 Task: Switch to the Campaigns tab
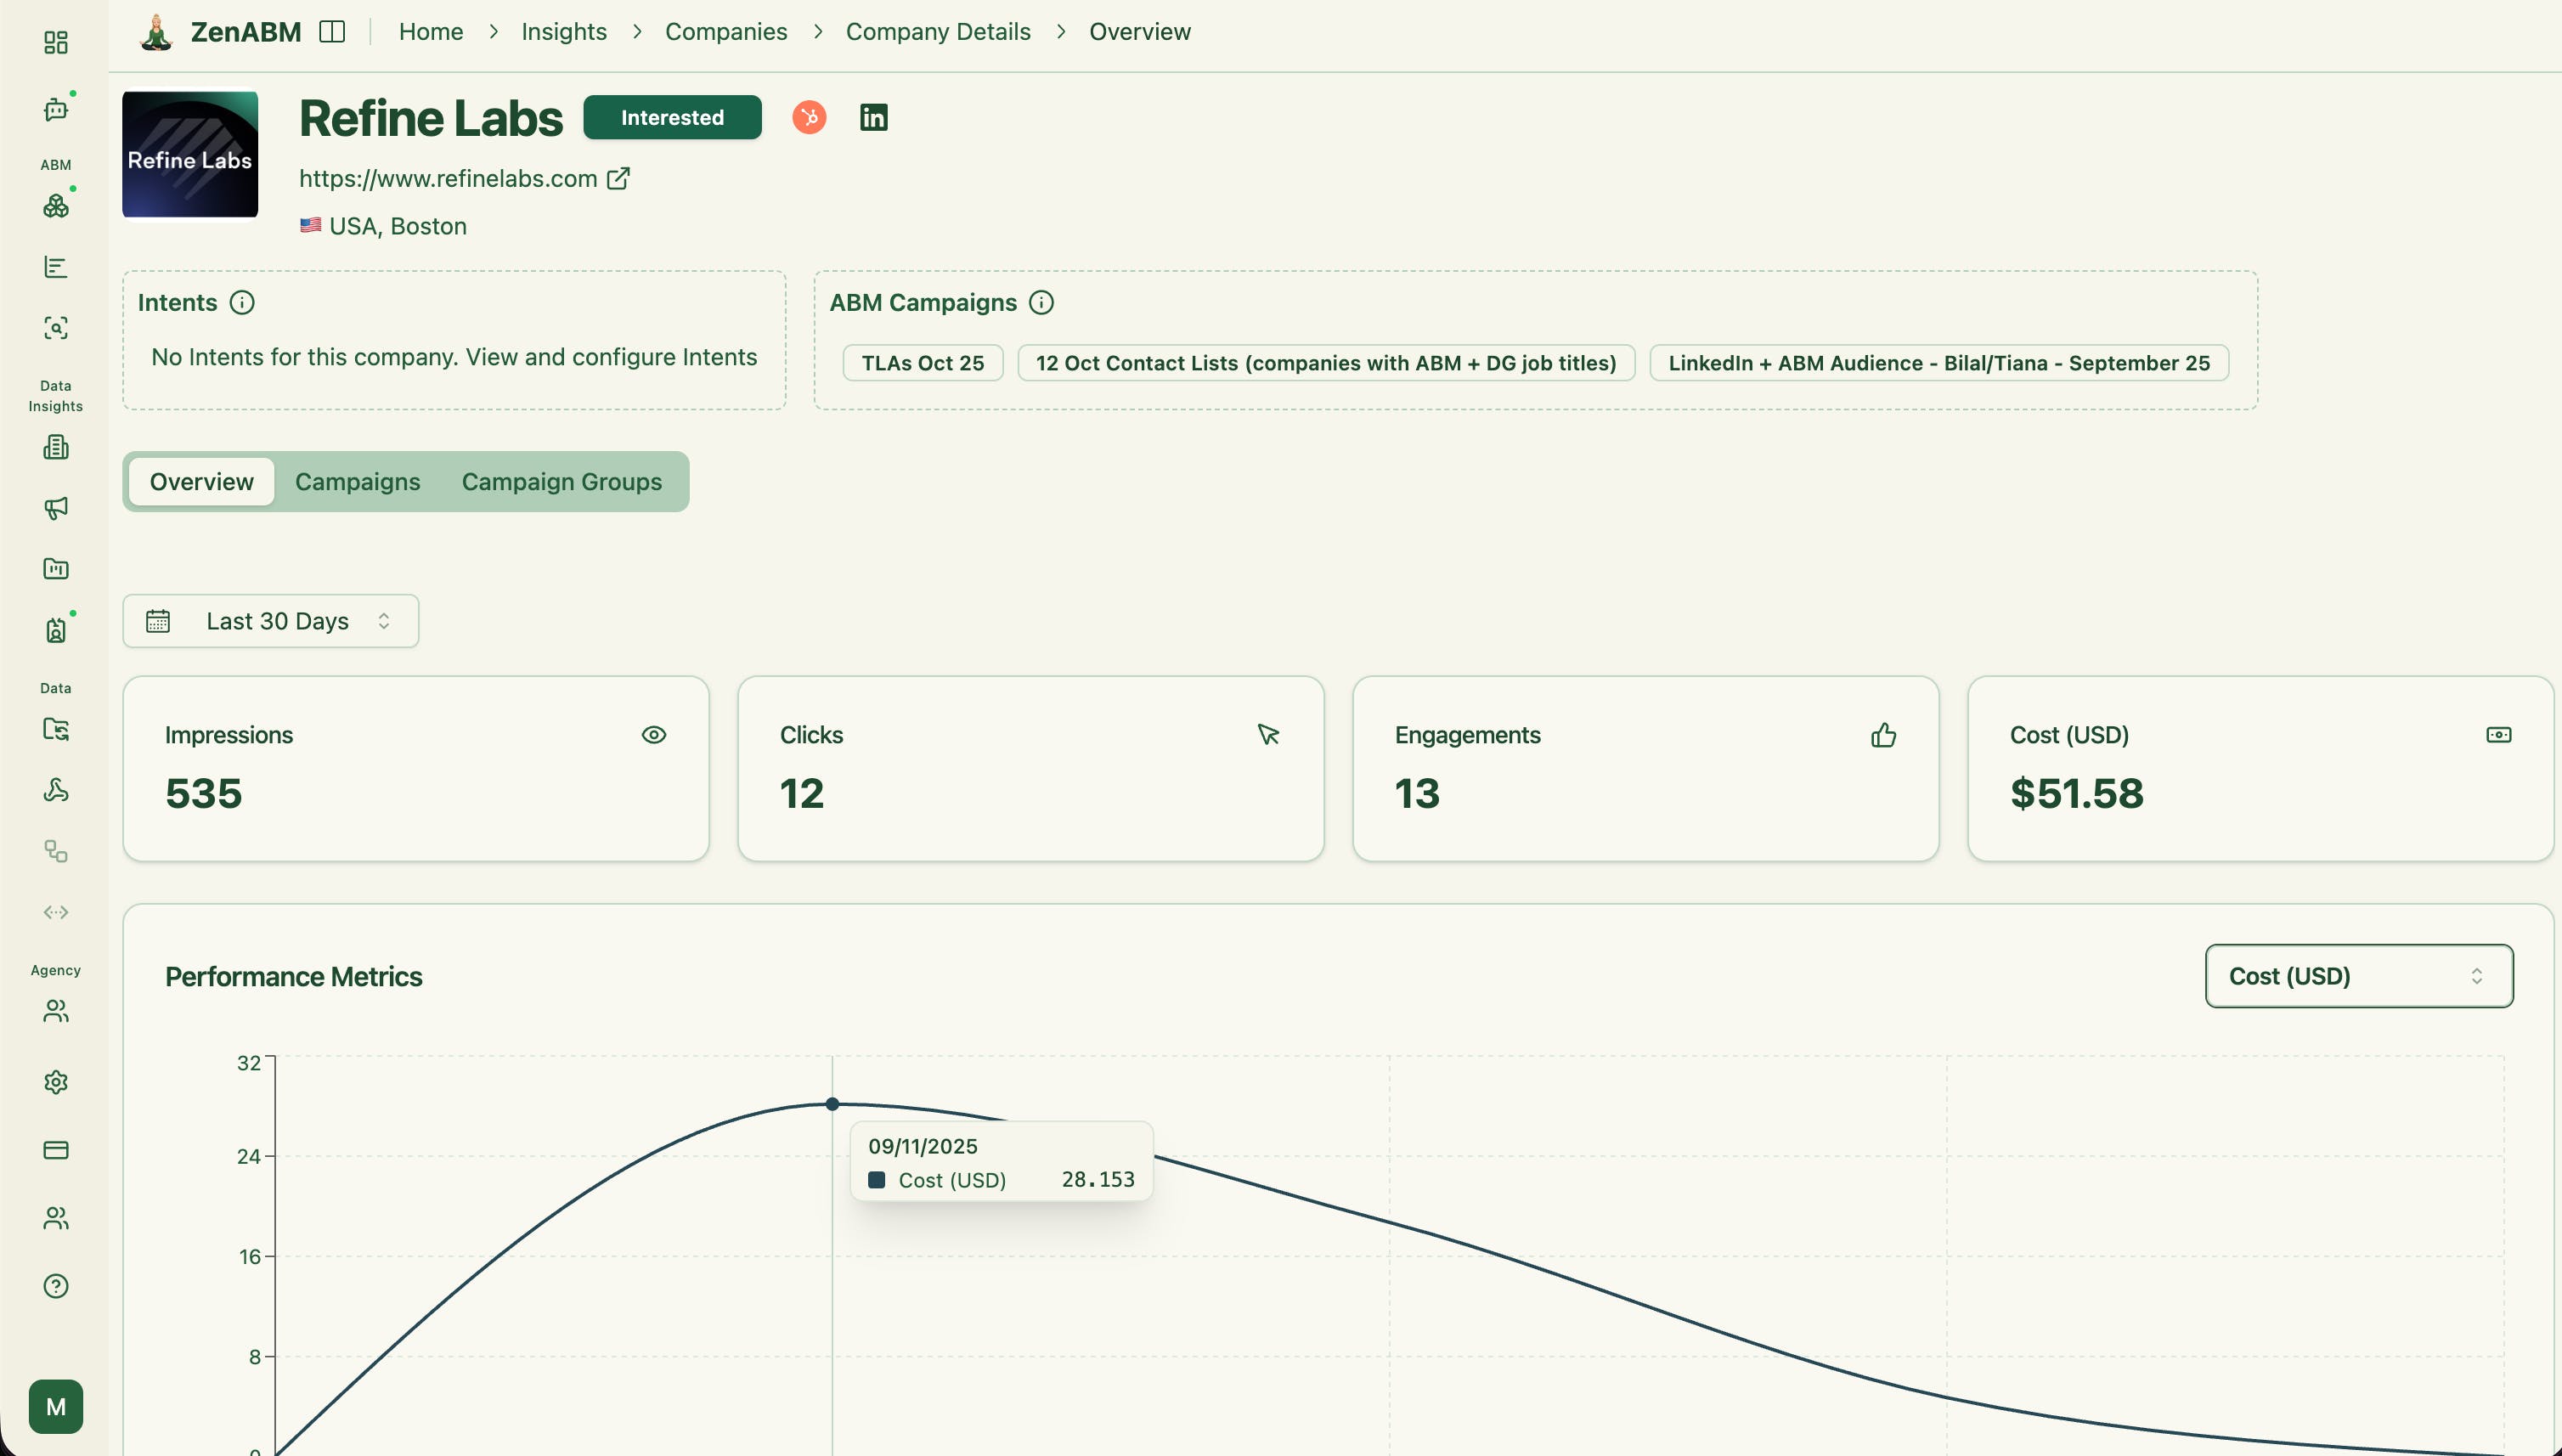pyautogui.click(x=357, y=482)
